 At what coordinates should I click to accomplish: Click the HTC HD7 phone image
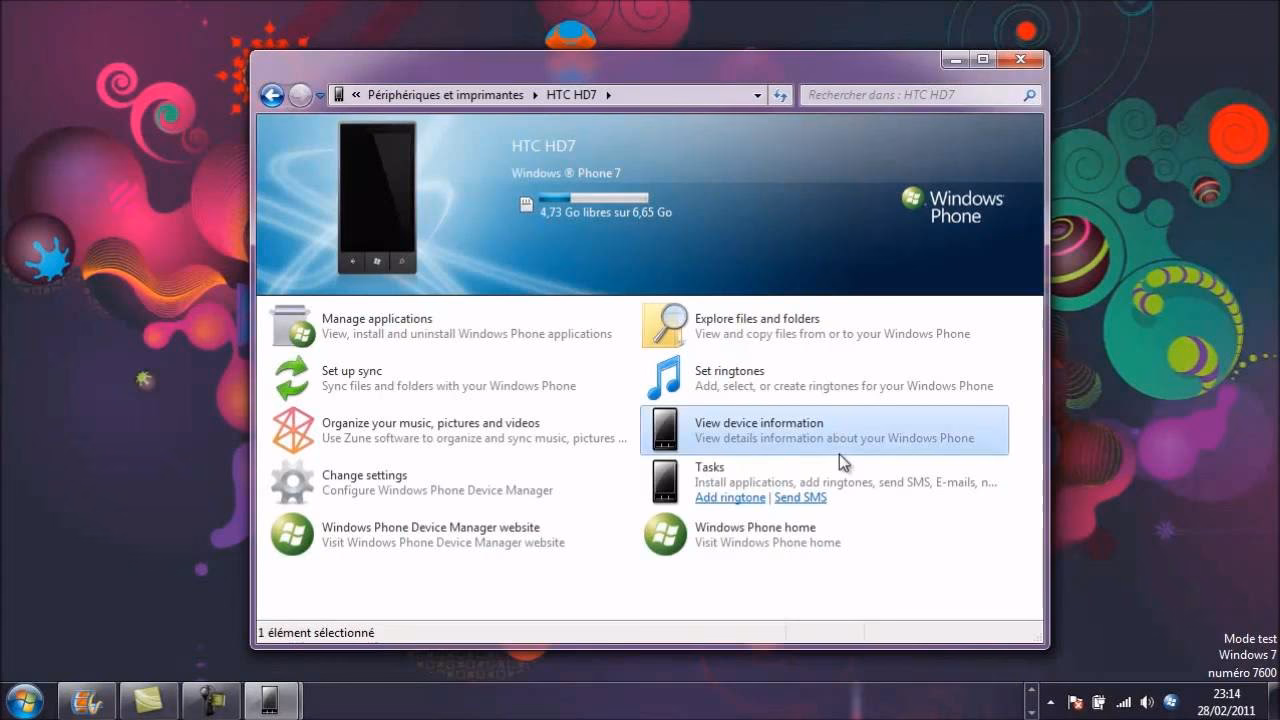(x=377, y=200)
